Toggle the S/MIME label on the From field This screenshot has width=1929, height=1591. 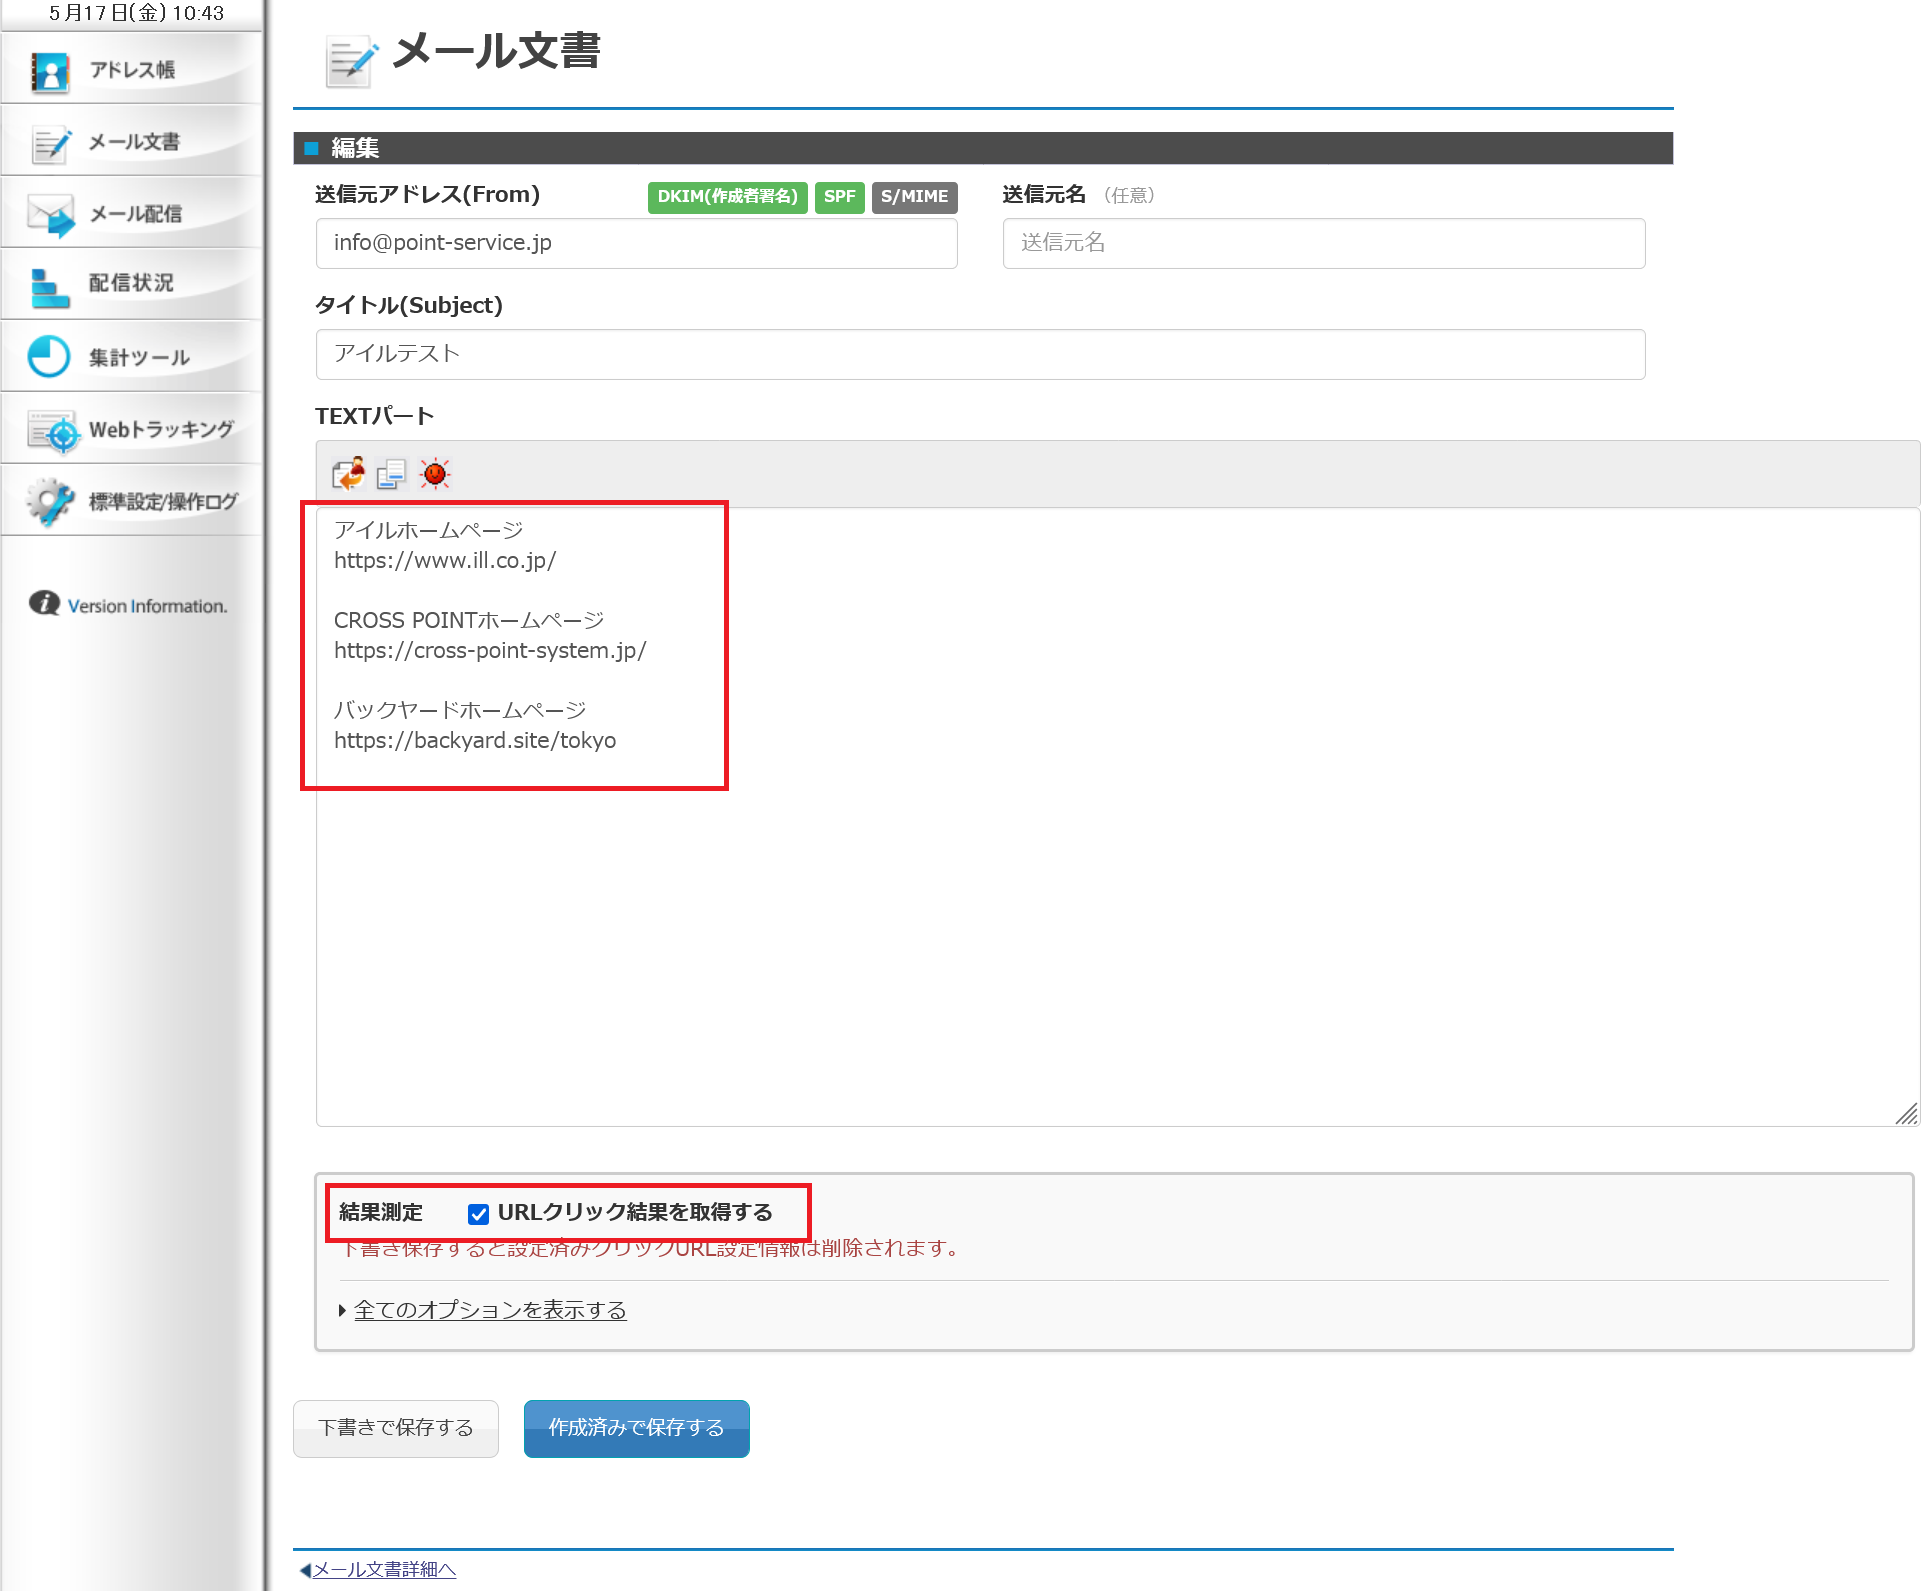[x=913, y=197]
